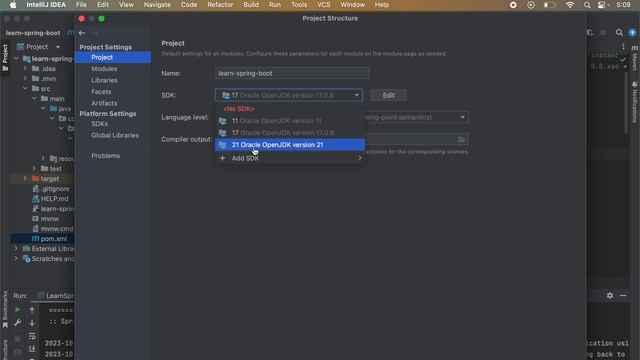Screen dimensions: 640x360
Task: Click the java source folder
Action: coord(60,109)
